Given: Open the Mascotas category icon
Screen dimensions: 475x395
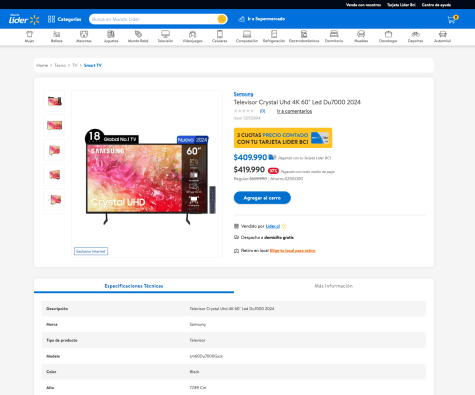Looking at the screenshot, I should [x=84, y=37].
